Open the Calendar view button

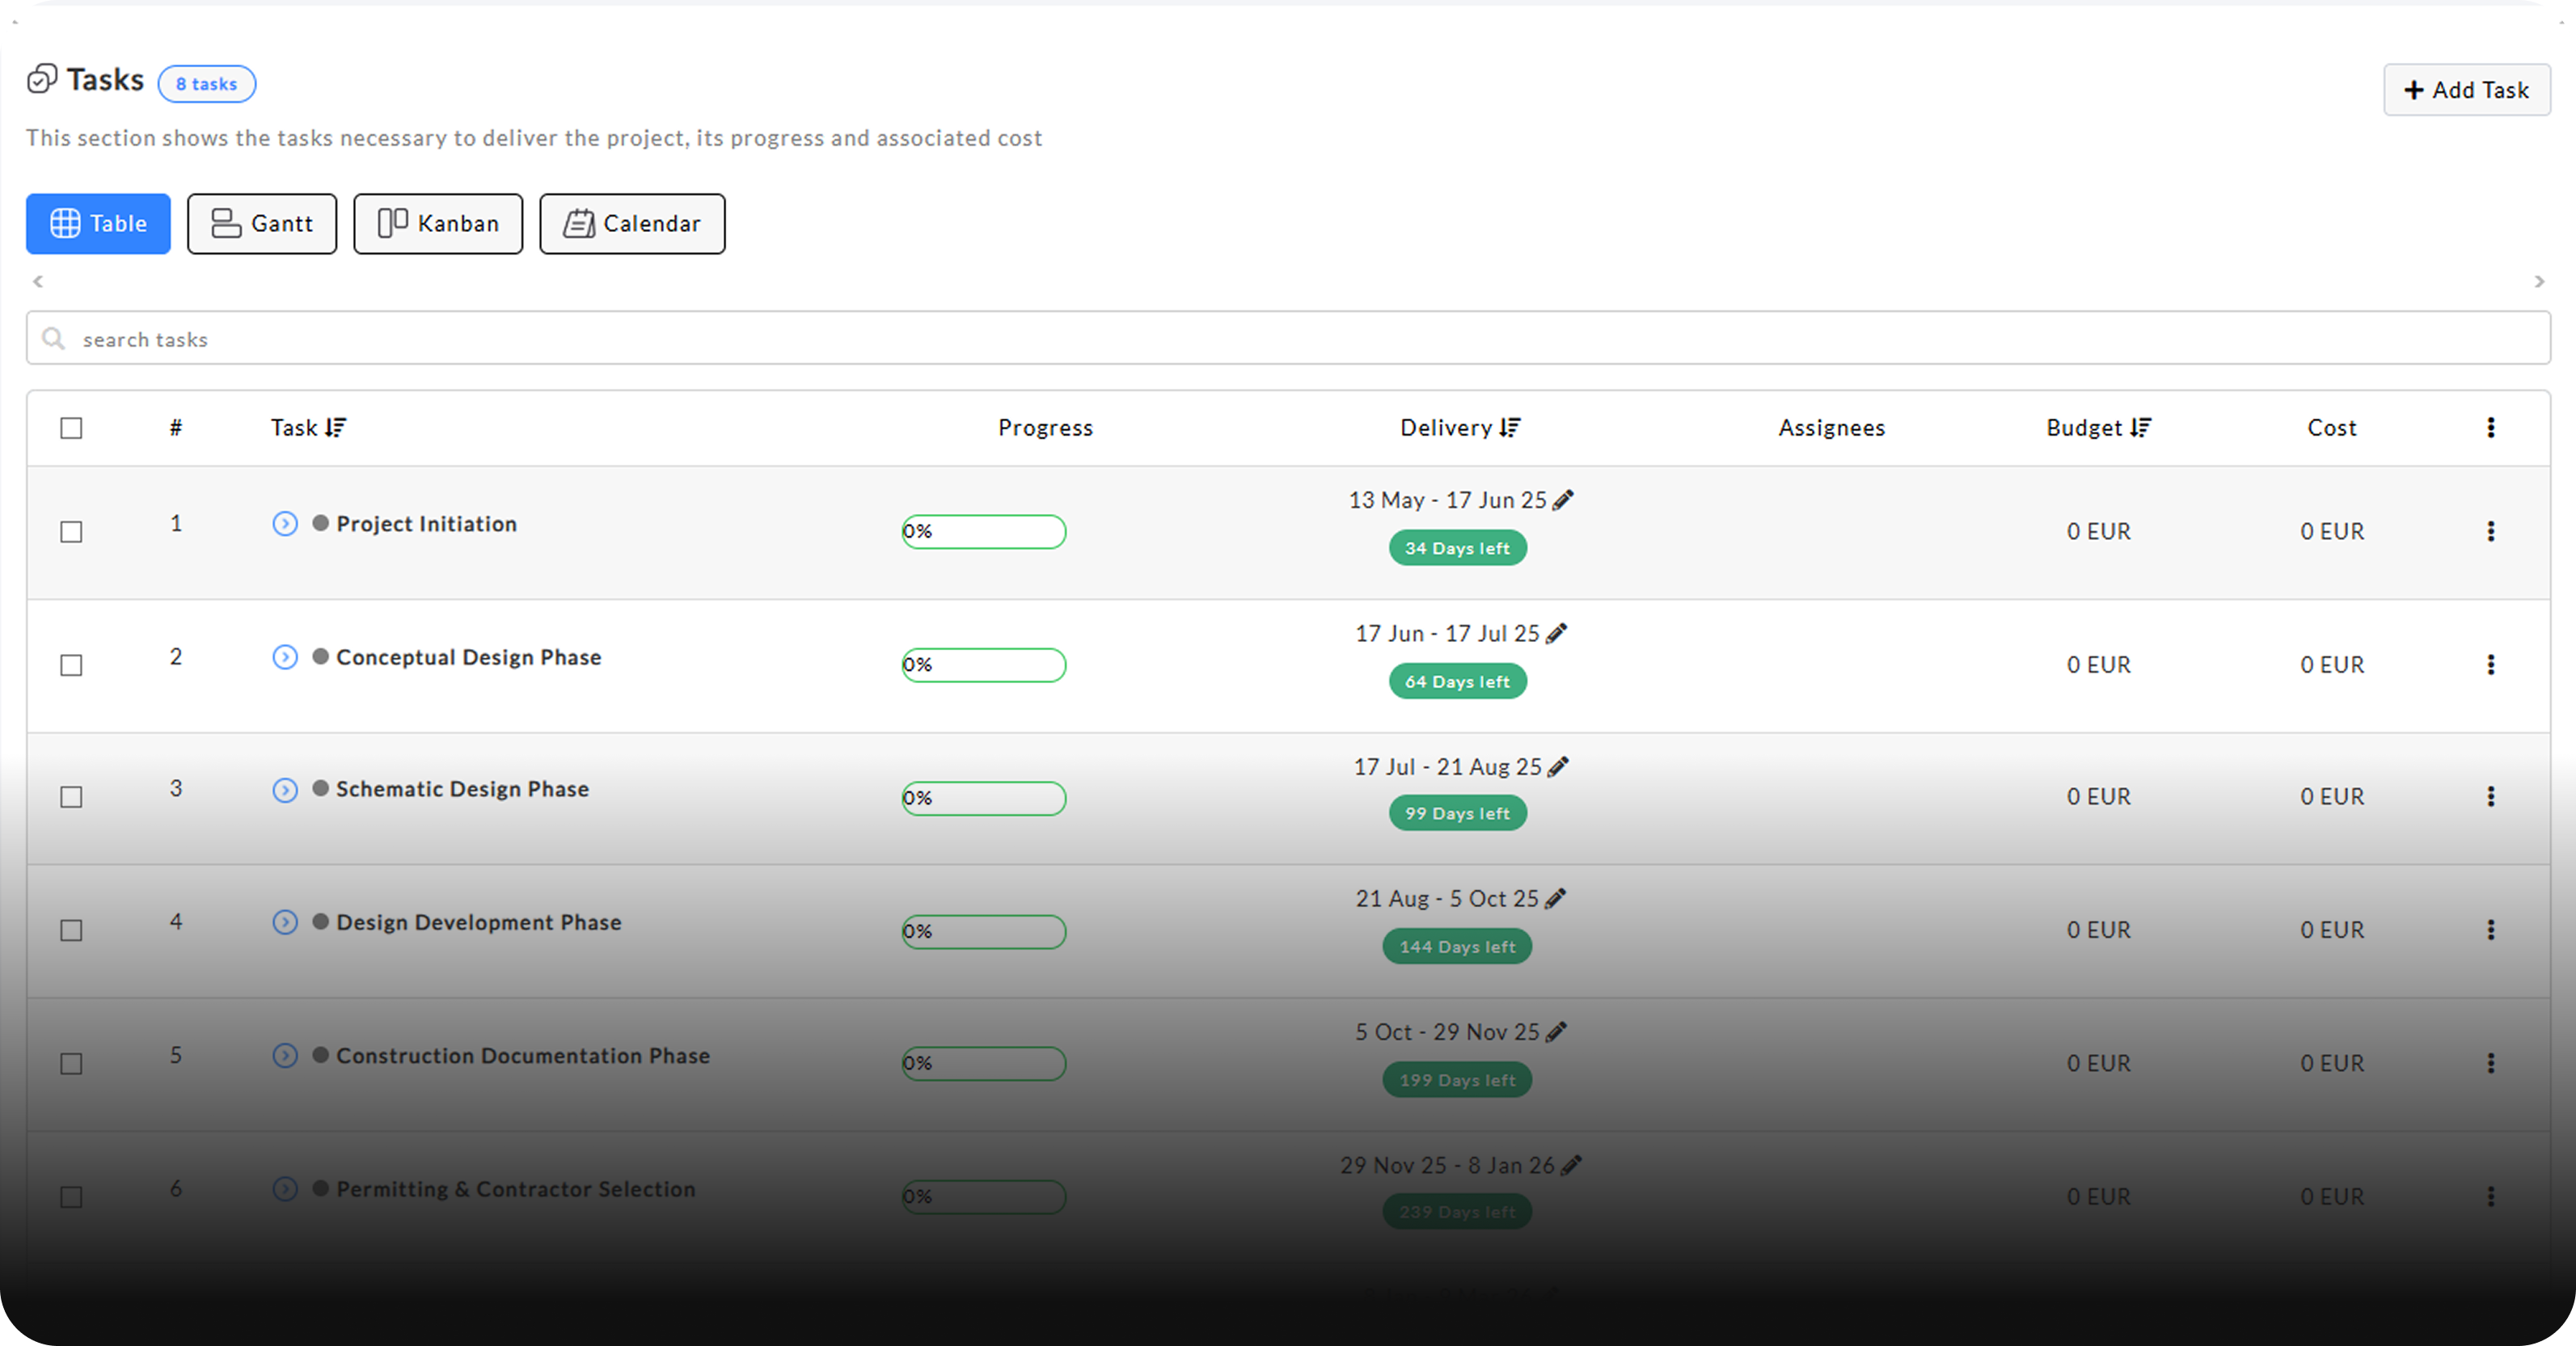tap(632, 224)
